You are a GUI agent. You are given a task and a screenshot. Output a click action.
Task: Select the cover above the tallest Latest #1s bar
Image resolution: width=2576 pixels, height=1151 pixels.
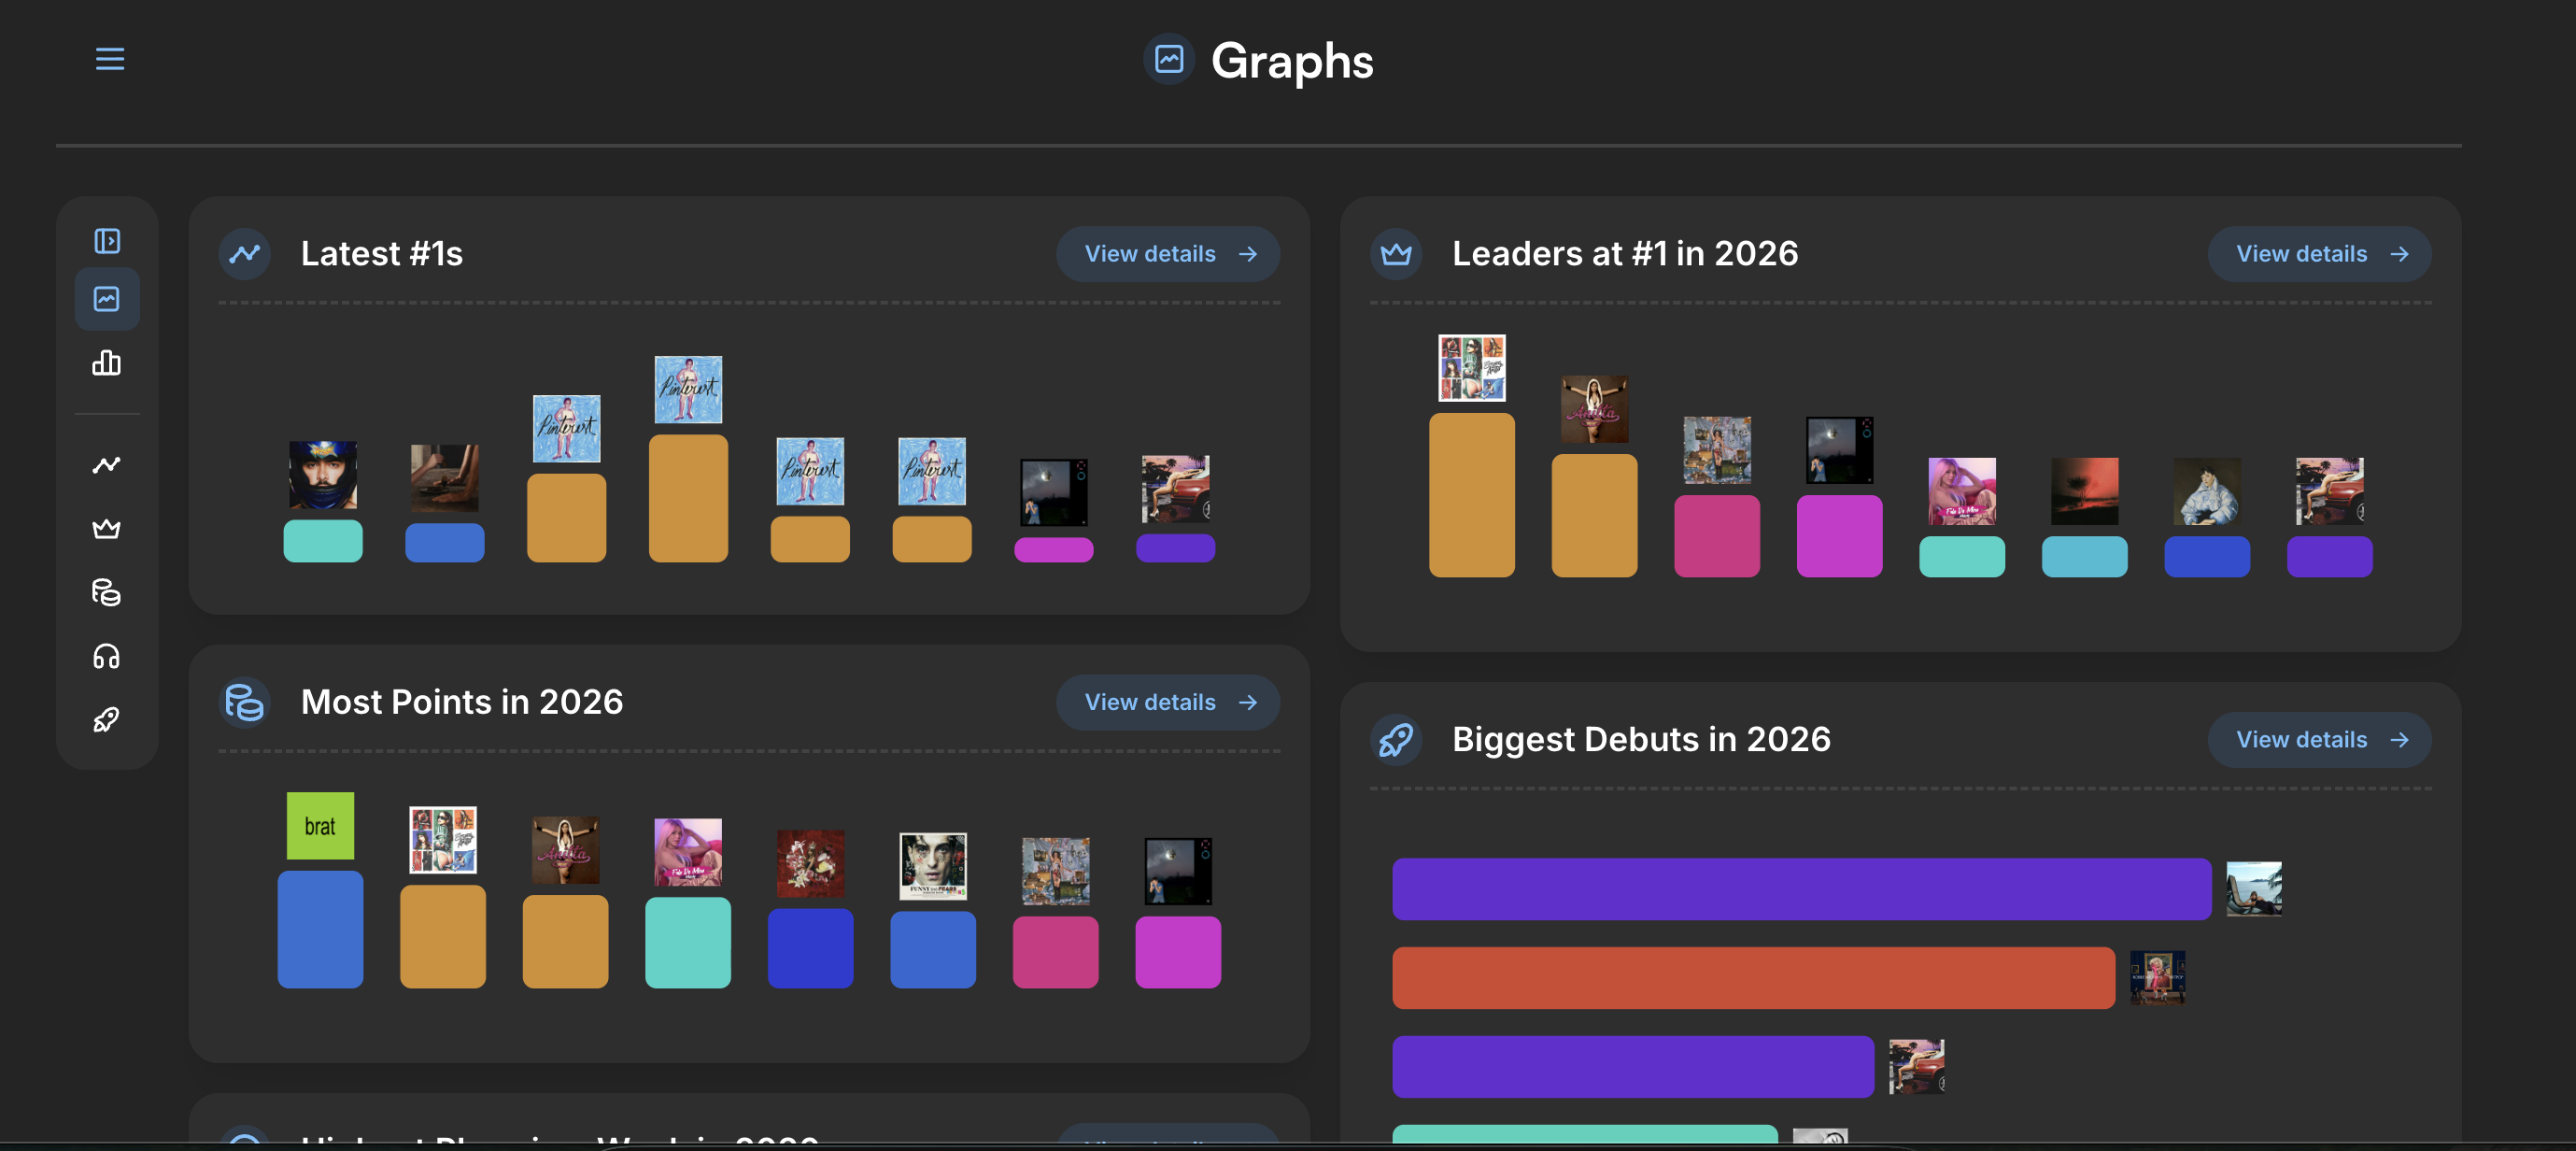point(689,390)
